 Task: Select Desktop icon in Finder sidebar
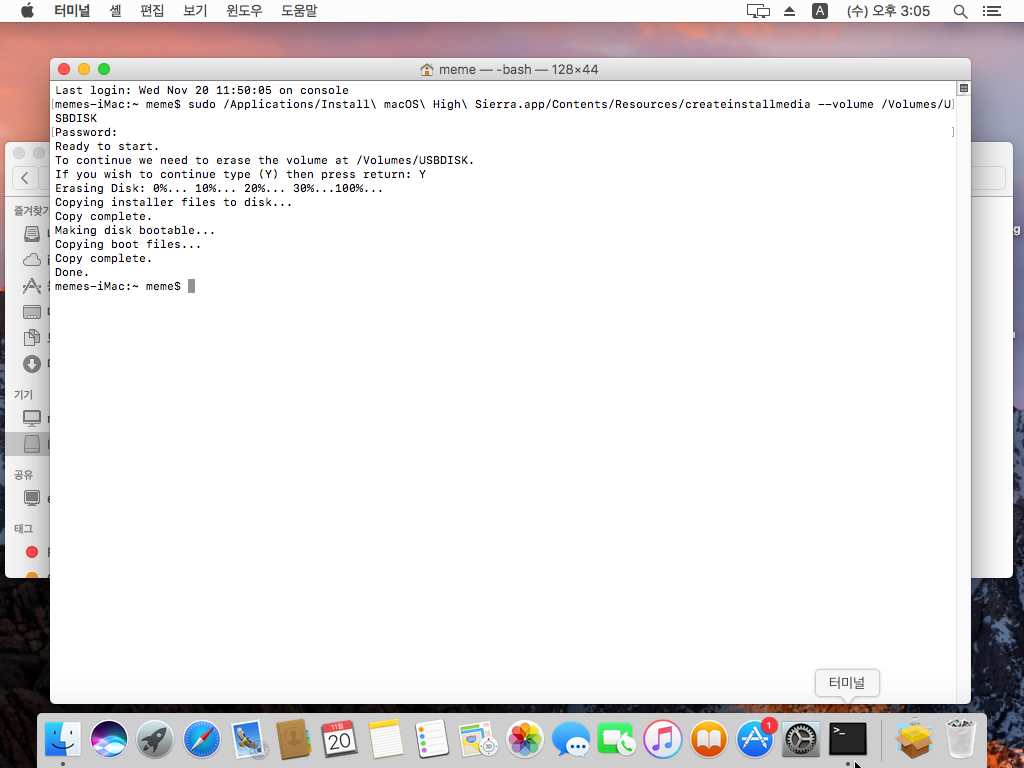(x=32, y=312)
